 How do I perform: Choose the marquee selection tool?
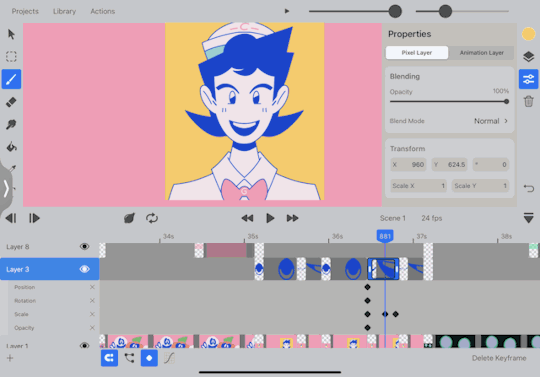pos(11,56)
